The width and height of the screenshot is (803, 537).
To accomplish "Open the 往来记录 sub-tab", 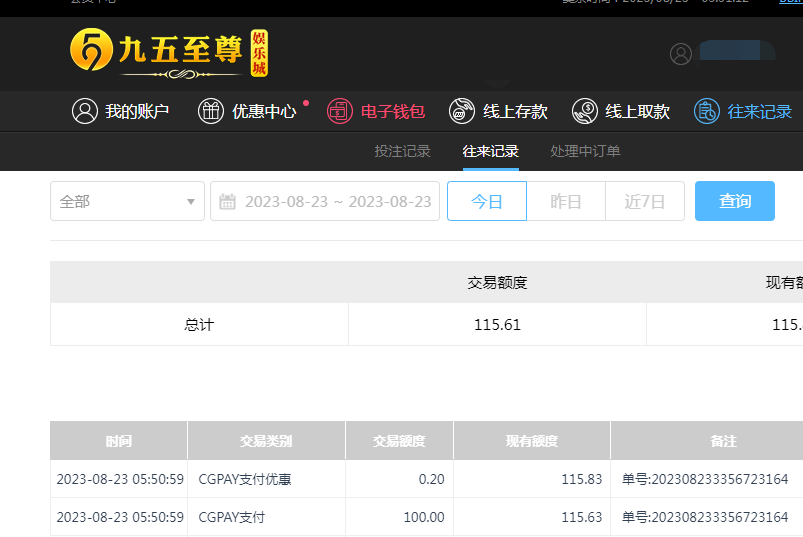I will click(x=490, y=151).
